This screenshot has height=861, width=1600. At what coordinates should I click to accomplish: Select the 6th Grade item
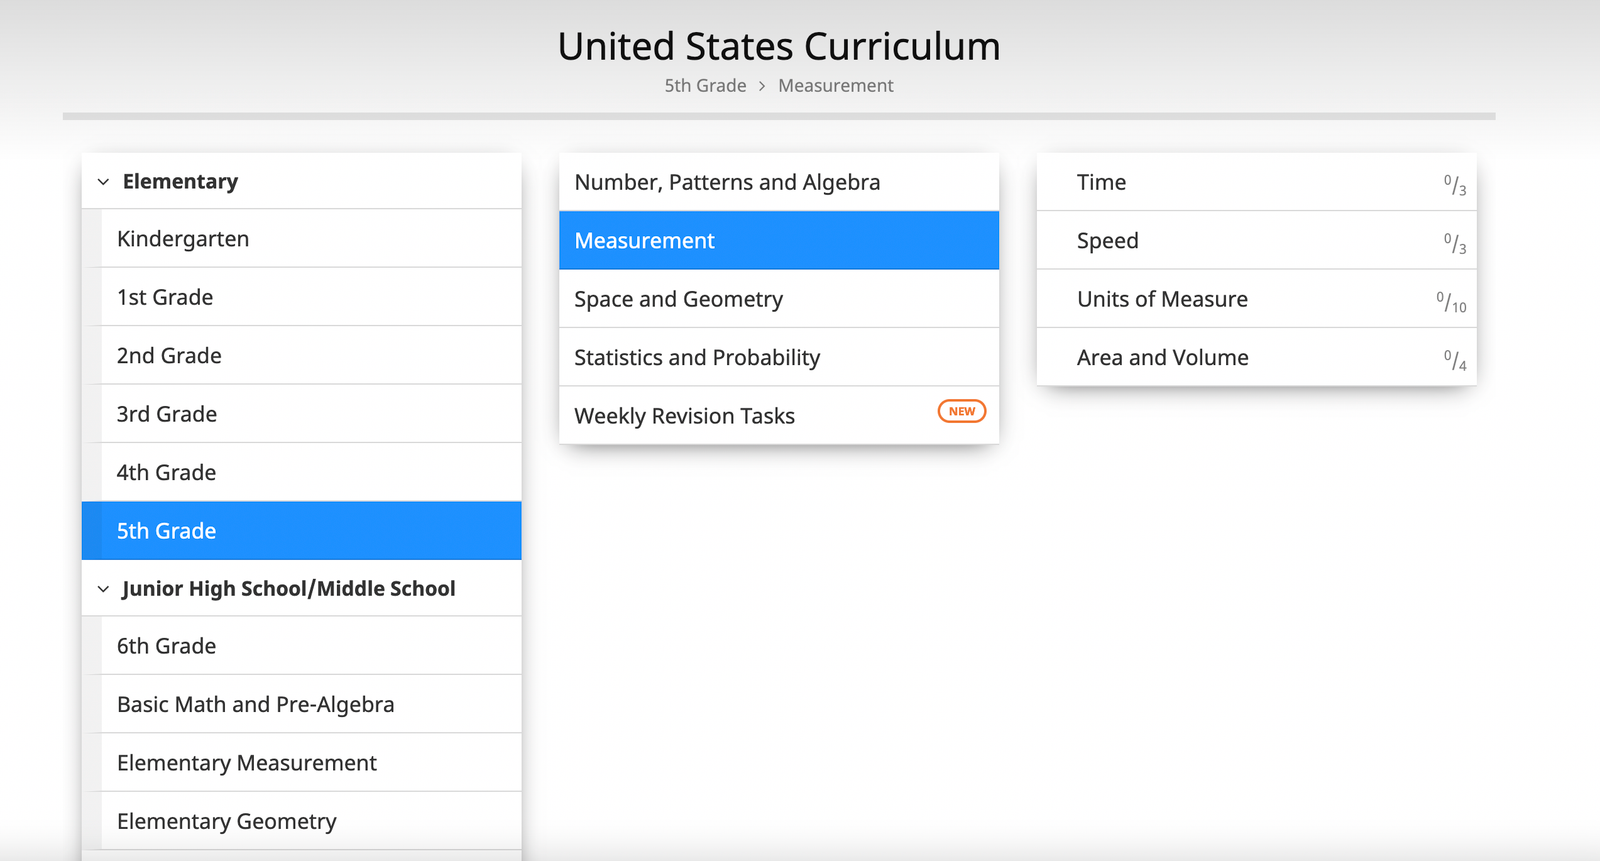tap(167, 646)
